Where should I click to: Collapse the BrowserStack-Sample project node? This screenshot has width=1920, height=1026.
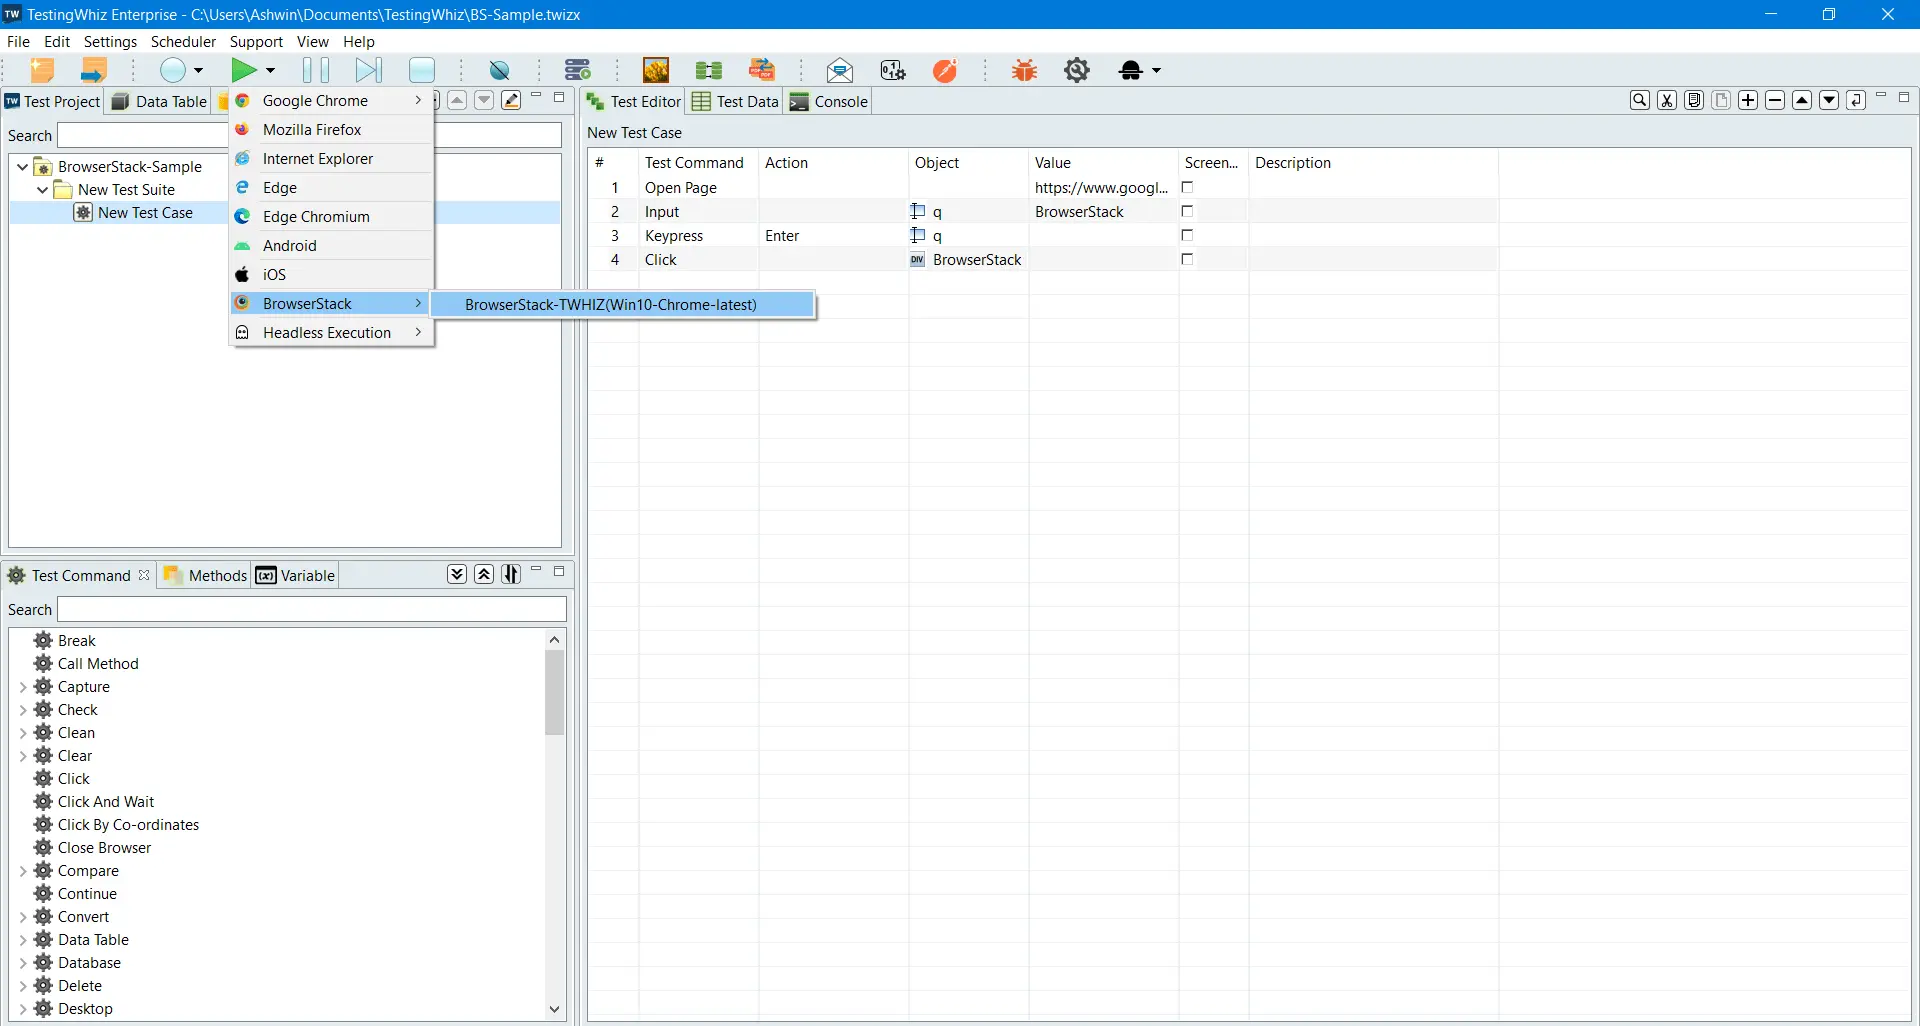22,167
